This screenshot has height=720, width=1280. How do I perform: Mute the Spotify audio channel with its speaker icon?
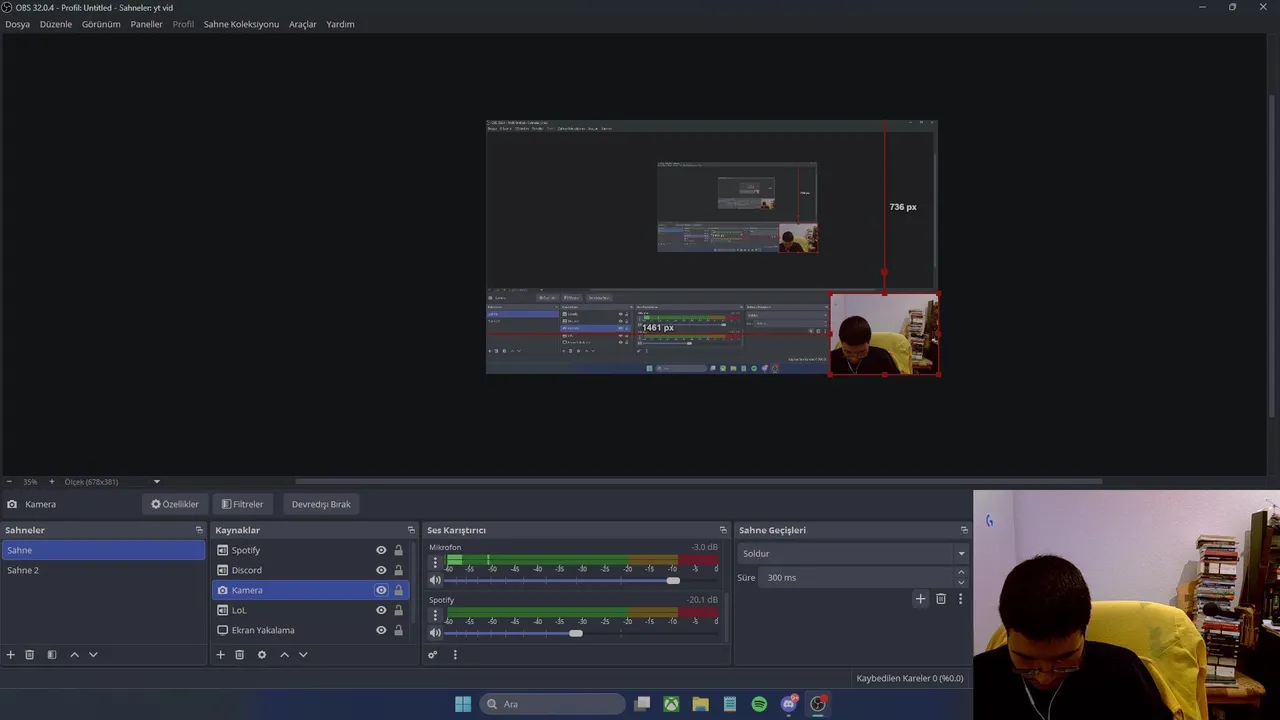(x=435, y=633)
